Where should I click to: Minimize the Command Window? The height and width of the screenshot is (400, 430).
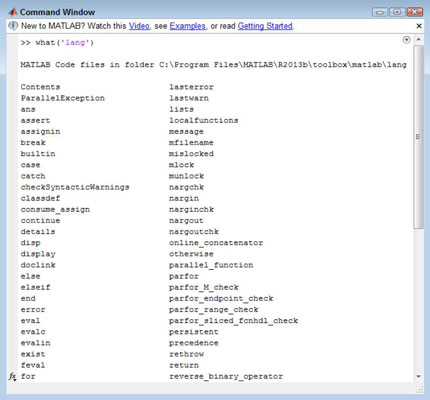[x=379, y=12]
